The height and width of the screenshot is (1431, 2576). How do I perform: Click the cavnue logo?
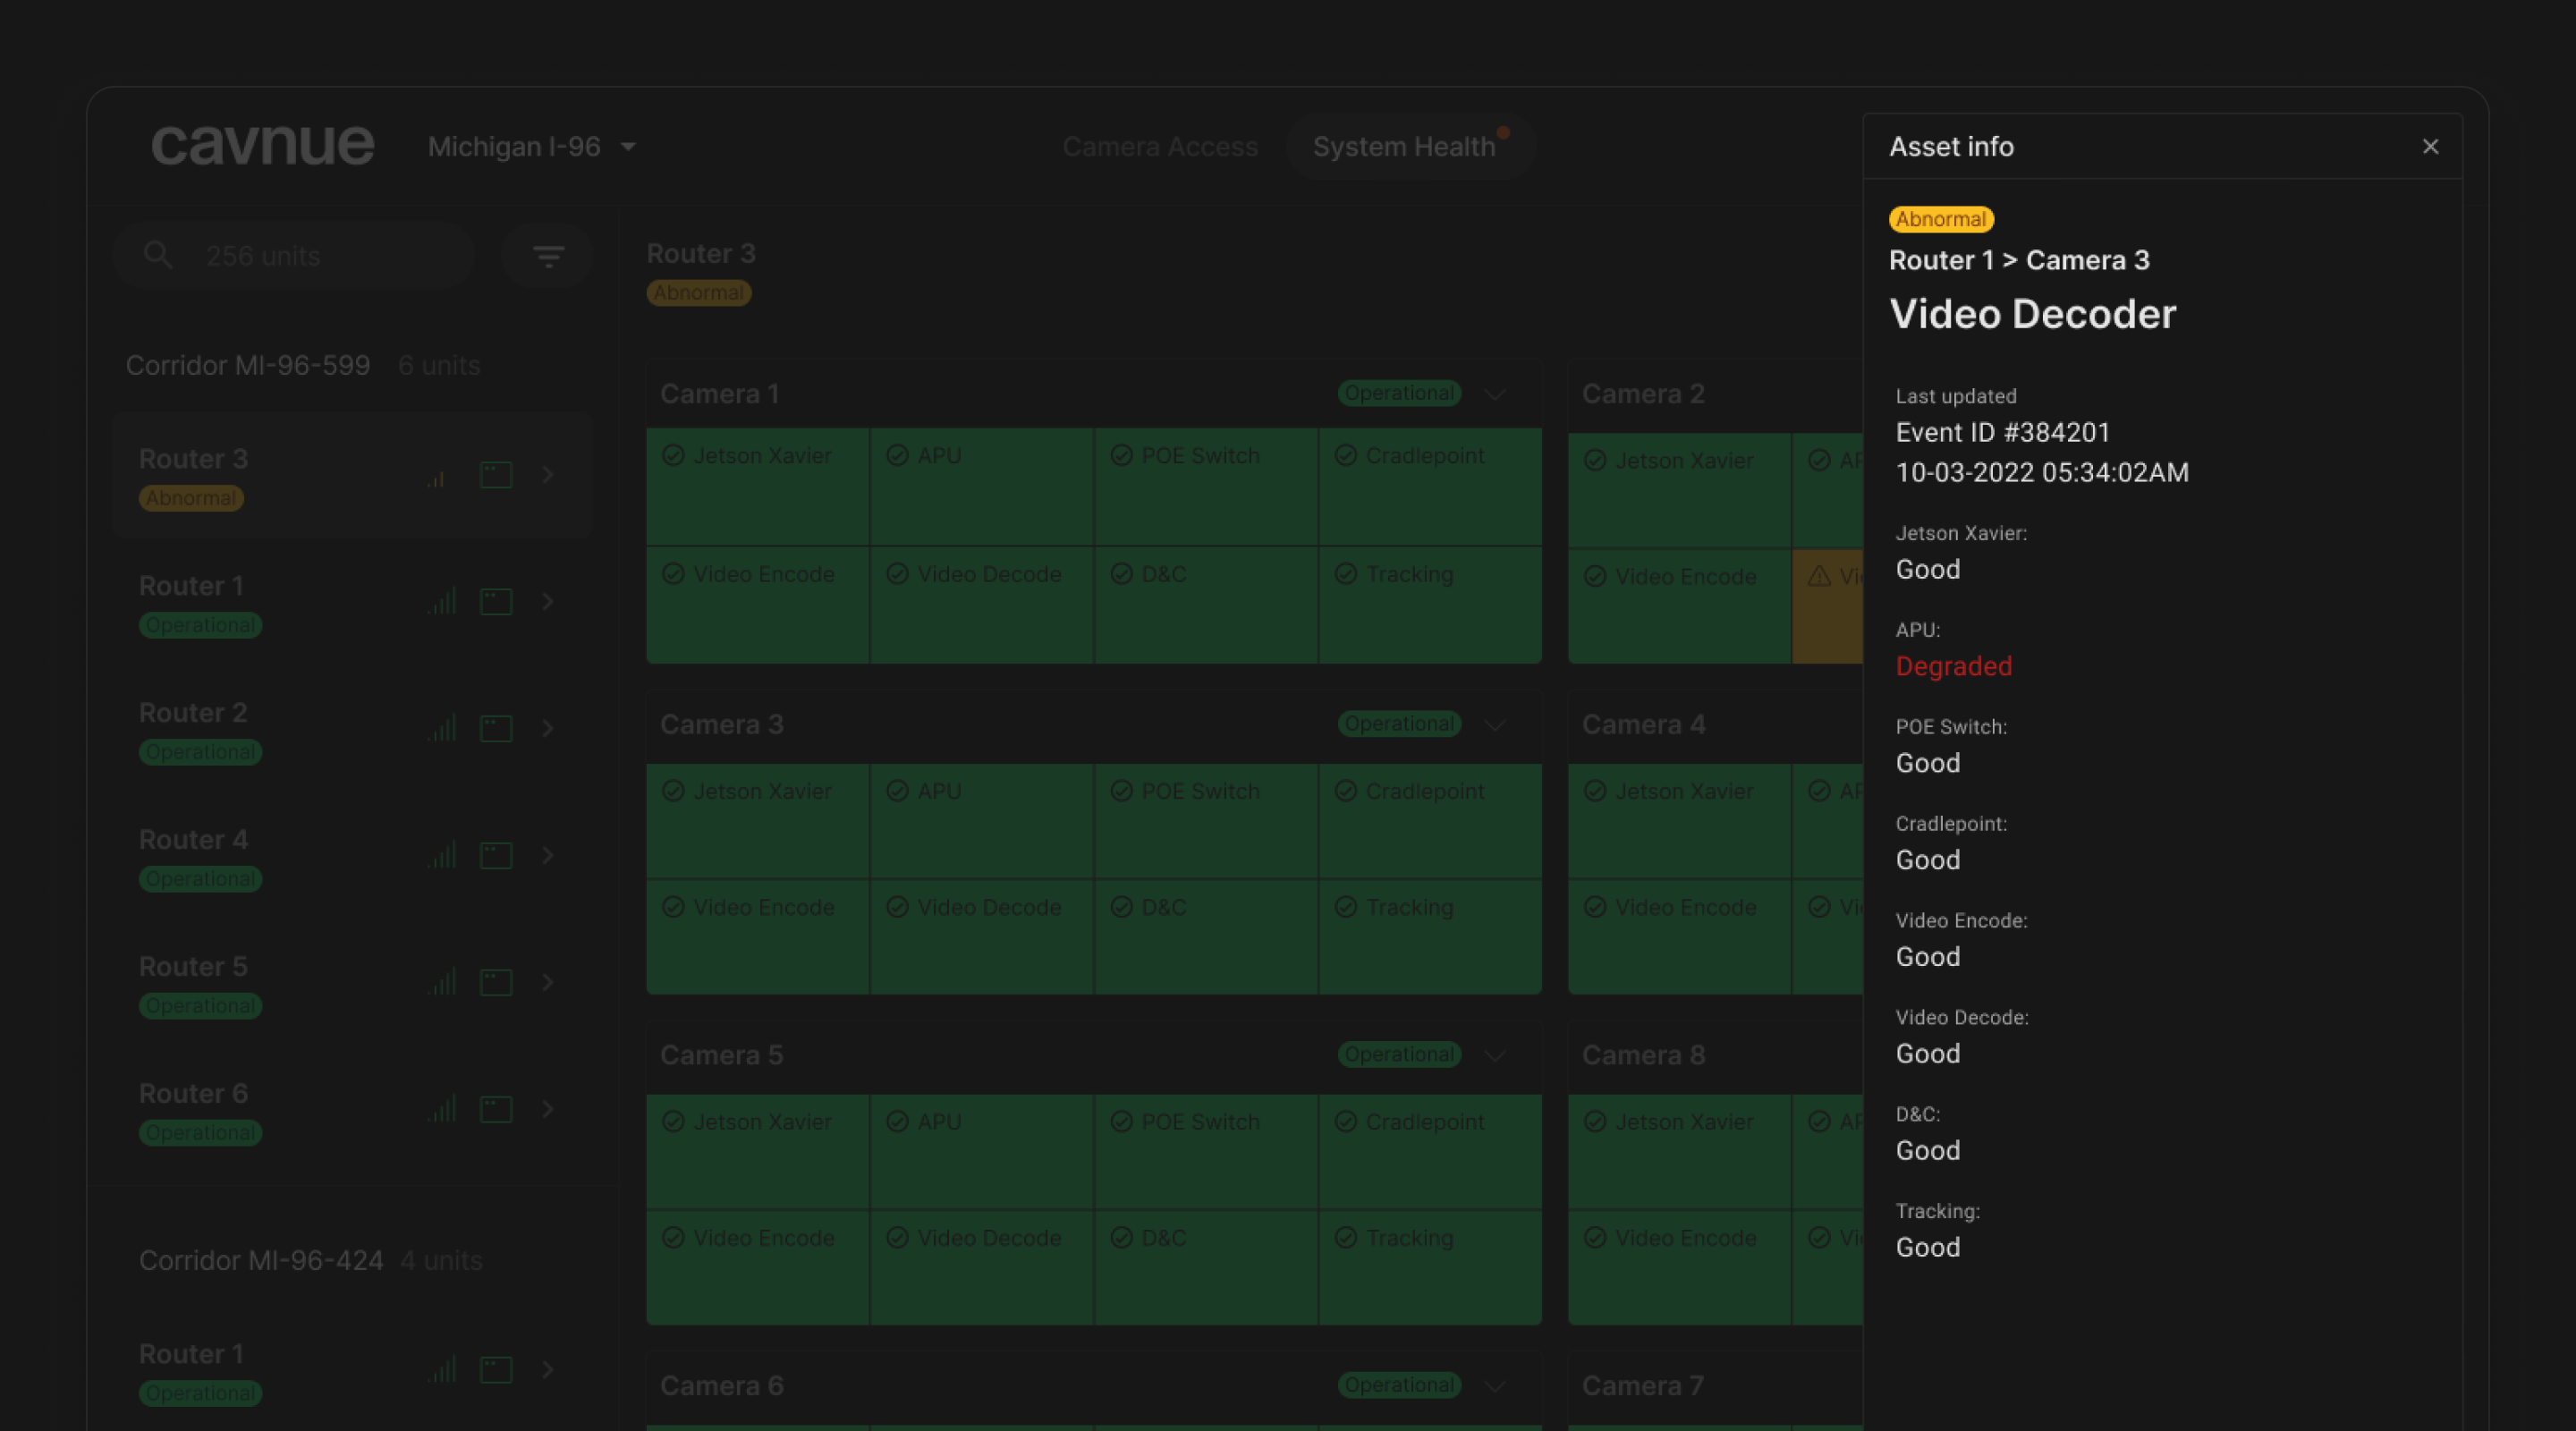pos(263,144)
